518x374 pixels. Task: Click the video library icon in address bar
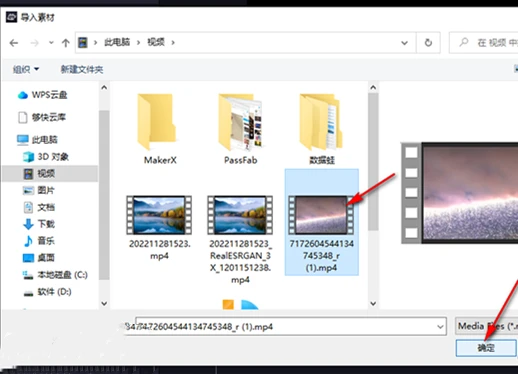click(83, 42)
